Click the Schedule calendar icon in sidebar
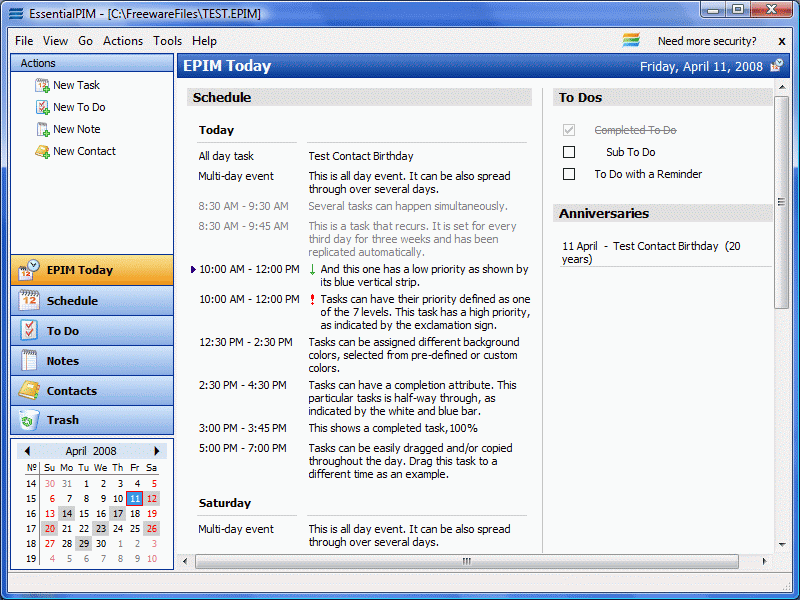Screen dimensions: 800x600 (x=29, y=301)
